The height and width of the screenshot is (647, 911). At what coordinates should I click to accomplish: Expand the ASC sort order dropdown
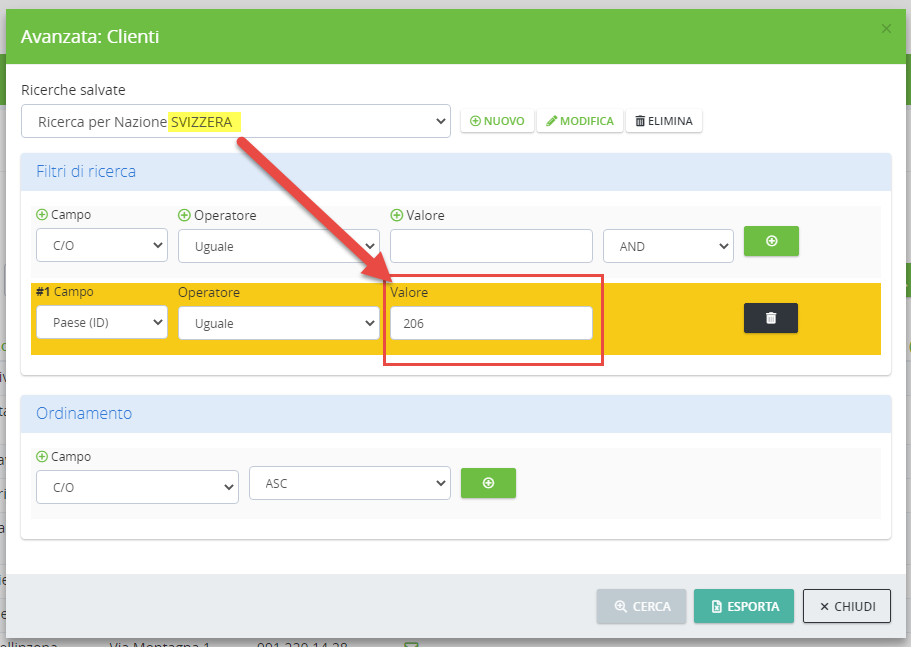[x=350, y=484]
